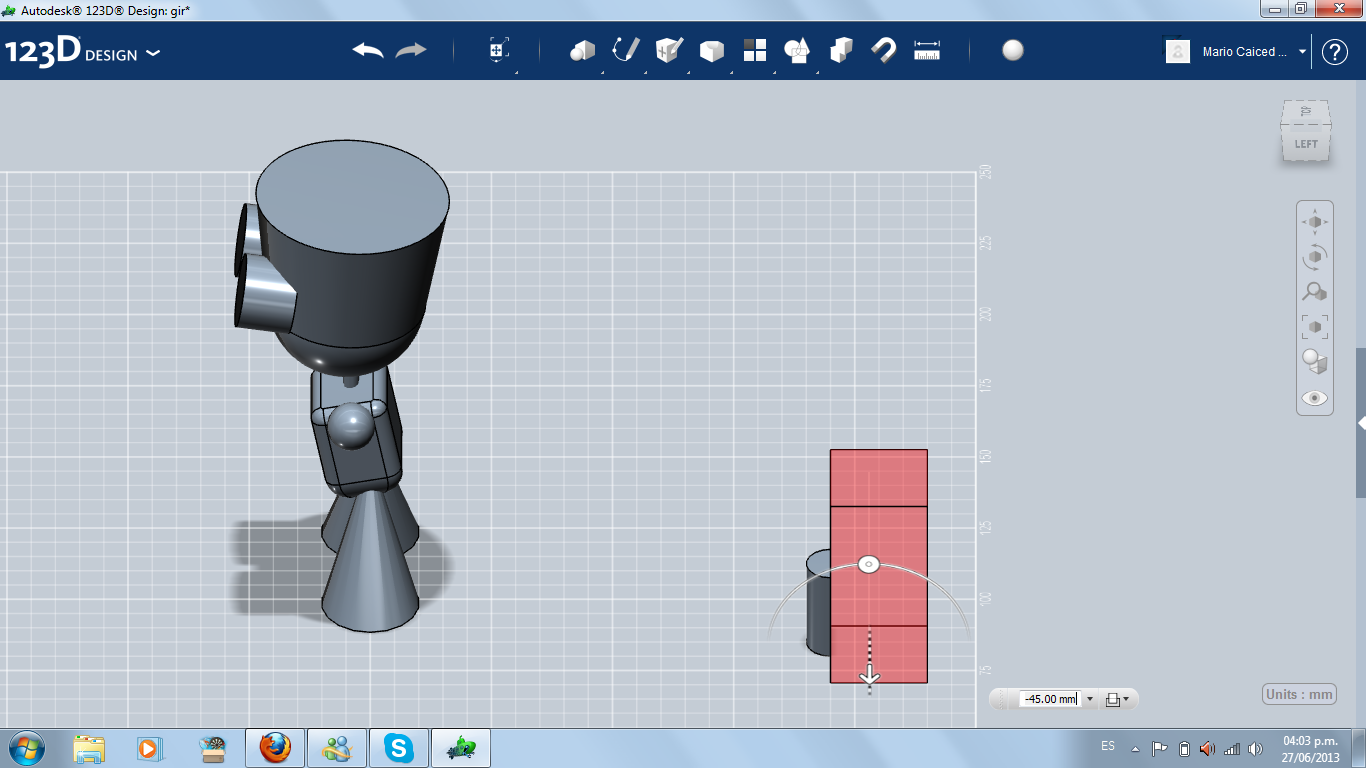Image resolution: width=1366 pixels, height=768 pixels.
Task: Select the Zoom navigation tool
Action: (x=1315, y=292)
